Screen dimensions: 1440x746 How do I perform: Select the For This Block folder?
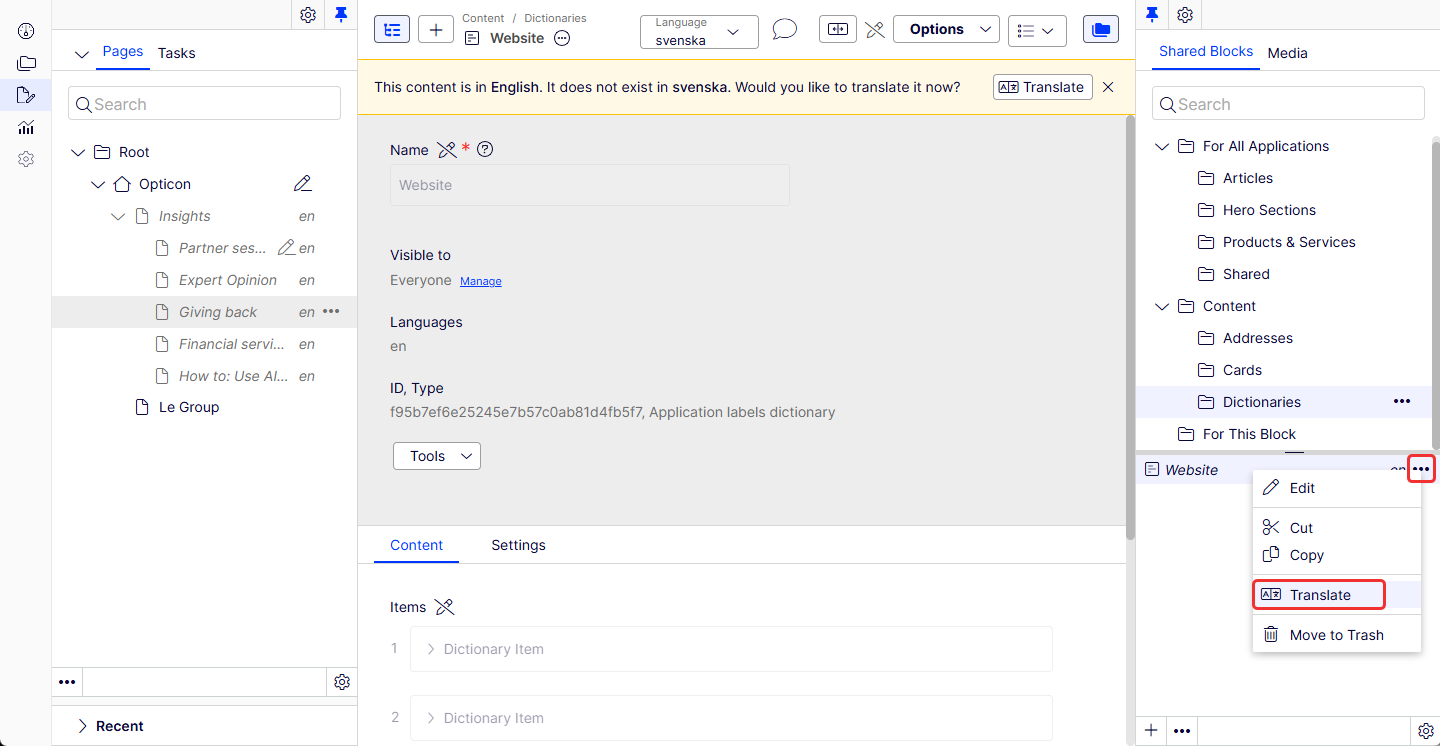coord(1249,434)
